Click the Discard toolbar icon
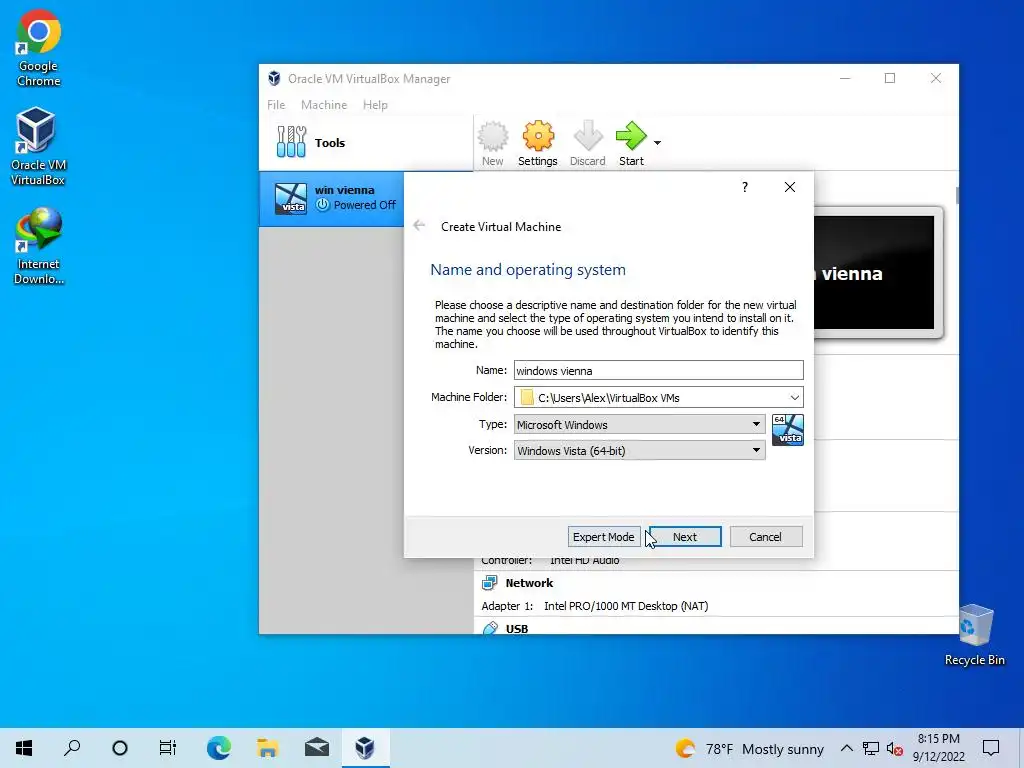The image size is (1024, 768). [587, 144]
